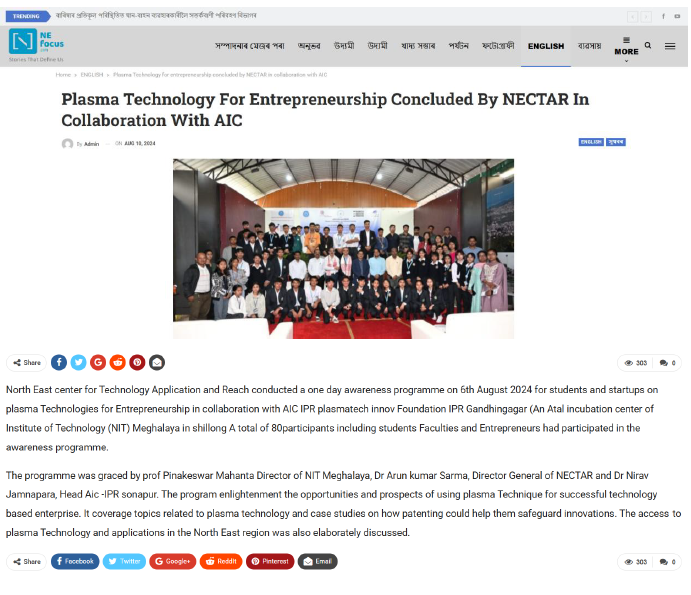Share article via round Twitter icon
Screen dimensions: 691x595
(x=78, y=363)
